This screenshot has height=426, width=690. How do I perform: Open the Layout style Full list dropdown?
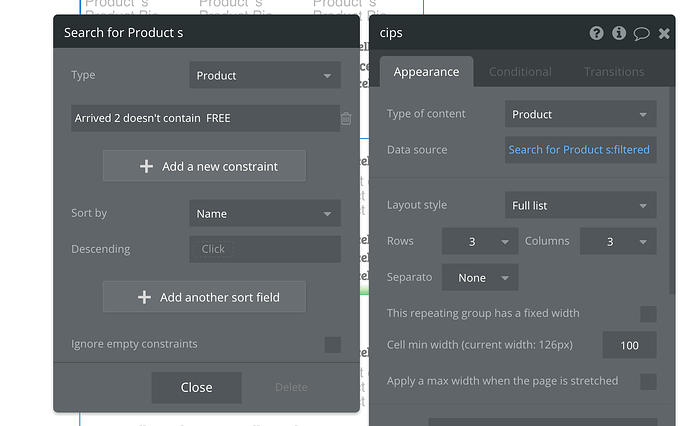coord(581,206)
